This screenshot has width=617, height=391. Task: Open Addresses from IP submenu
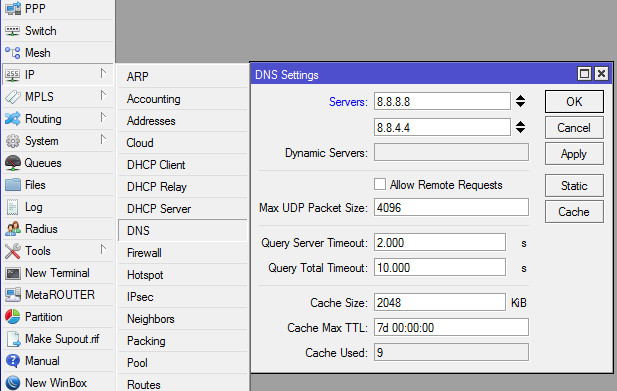coord(183,121)
